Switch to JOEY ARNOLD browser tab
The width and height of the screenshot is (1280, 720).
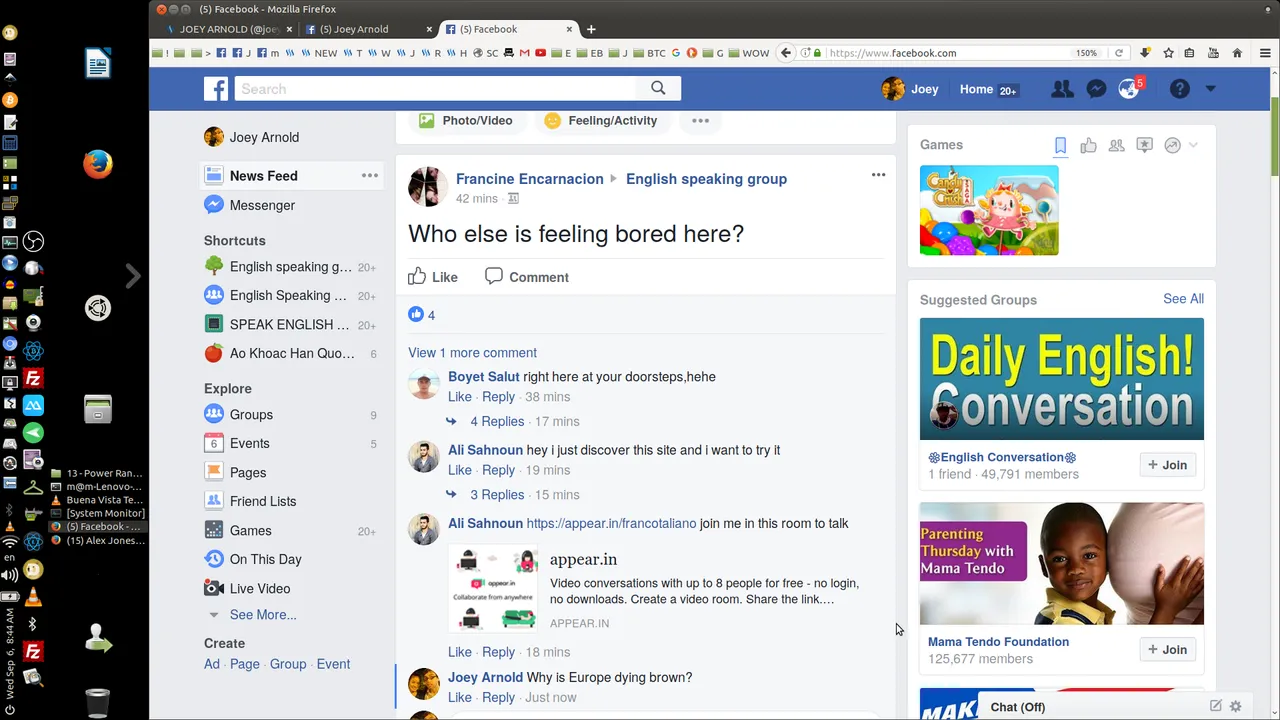pyautogui.click(x=229, y=29)
